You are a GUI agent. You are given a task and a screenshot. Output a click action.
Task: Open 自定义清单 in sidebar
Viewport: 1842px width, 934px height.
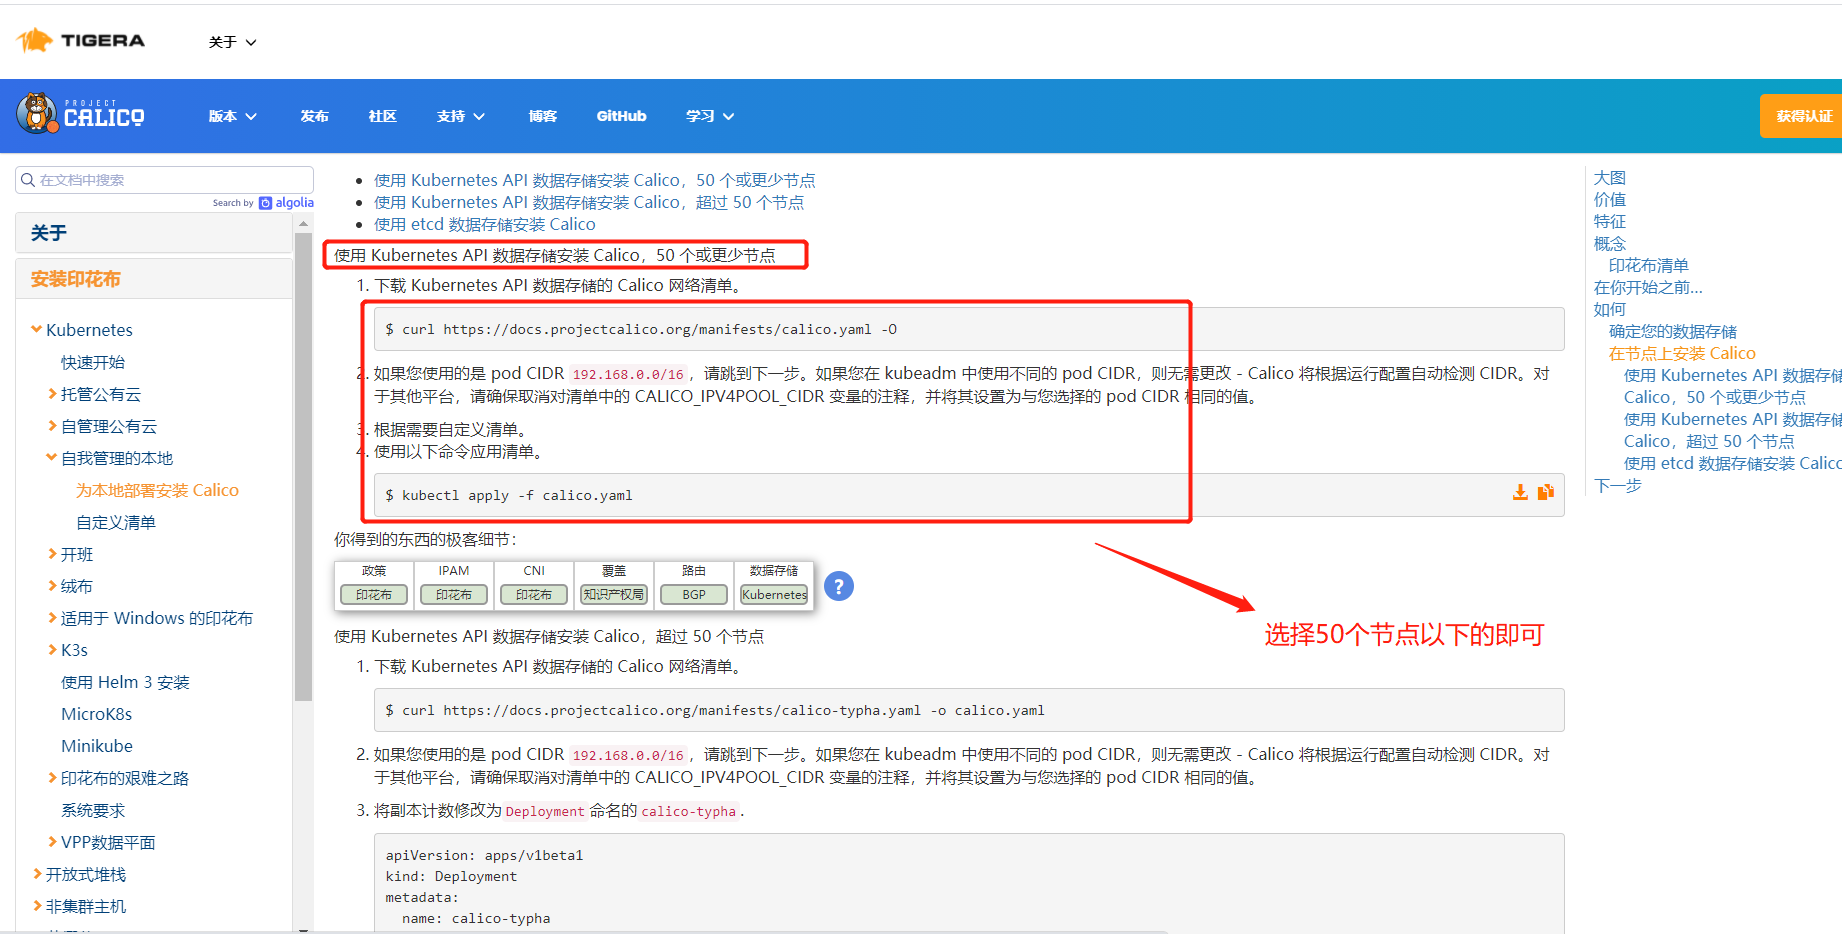tap(116, 522)
